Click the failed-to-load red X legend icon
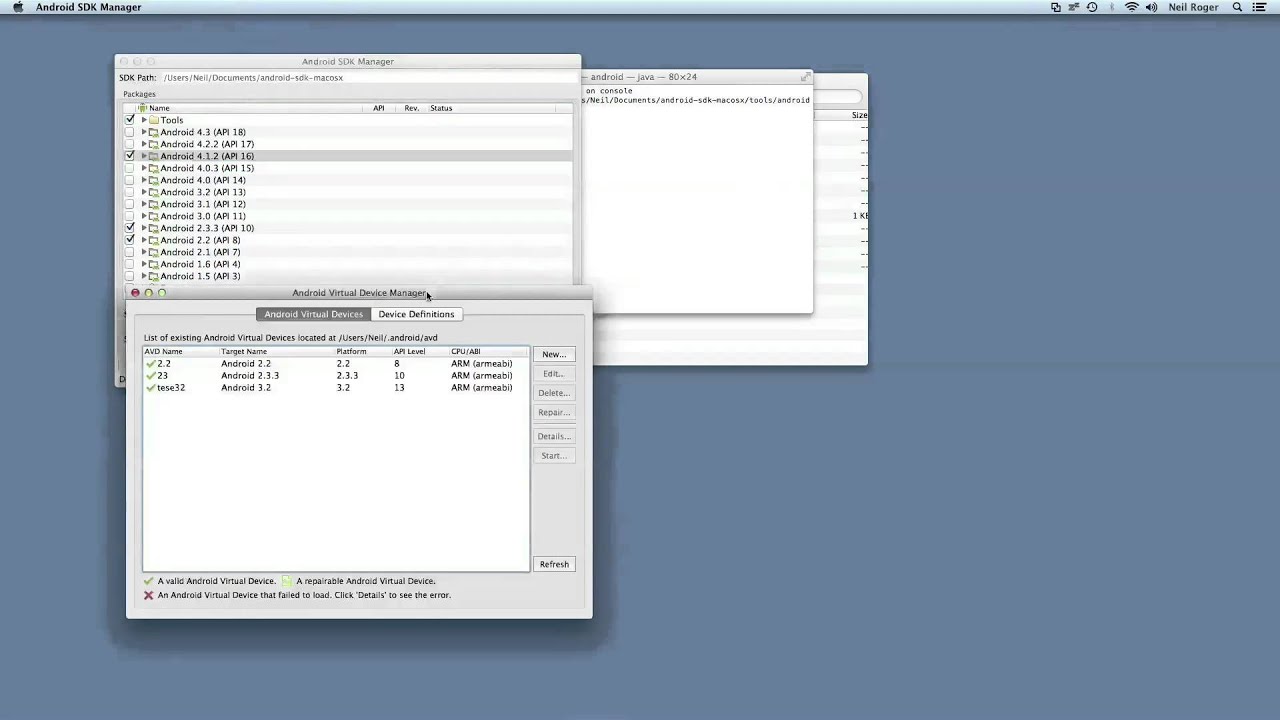The image size is (1280, 720). pos(148,595)
